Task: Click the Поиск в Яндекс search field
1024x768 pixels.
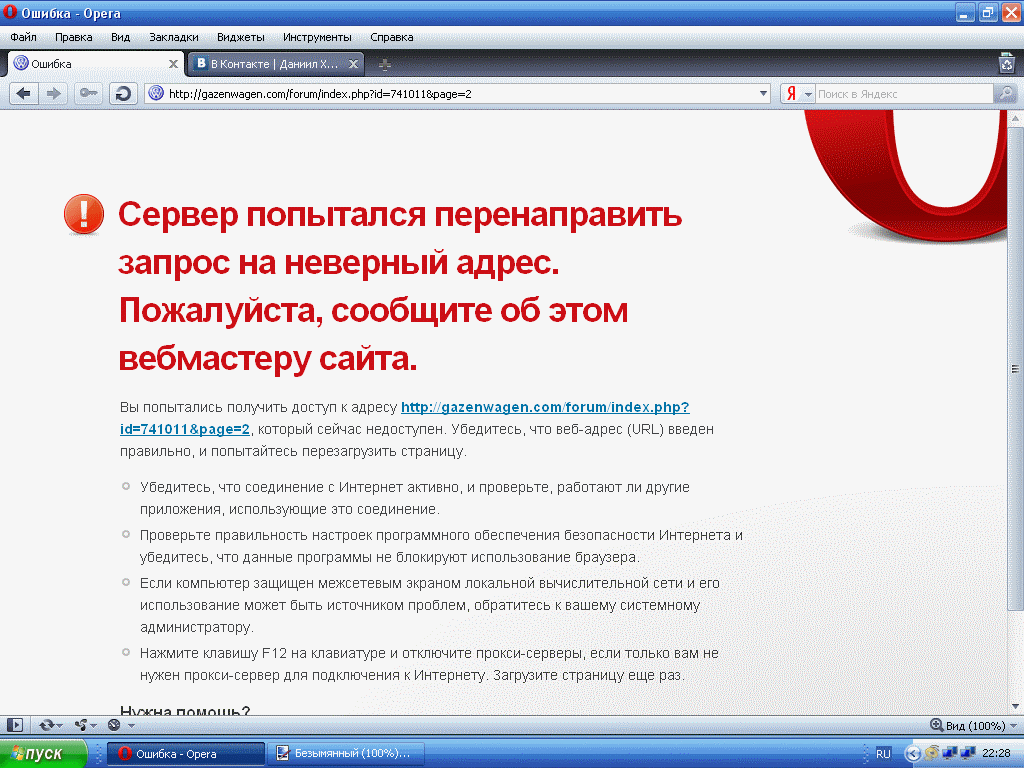Action: pos(904,94)
